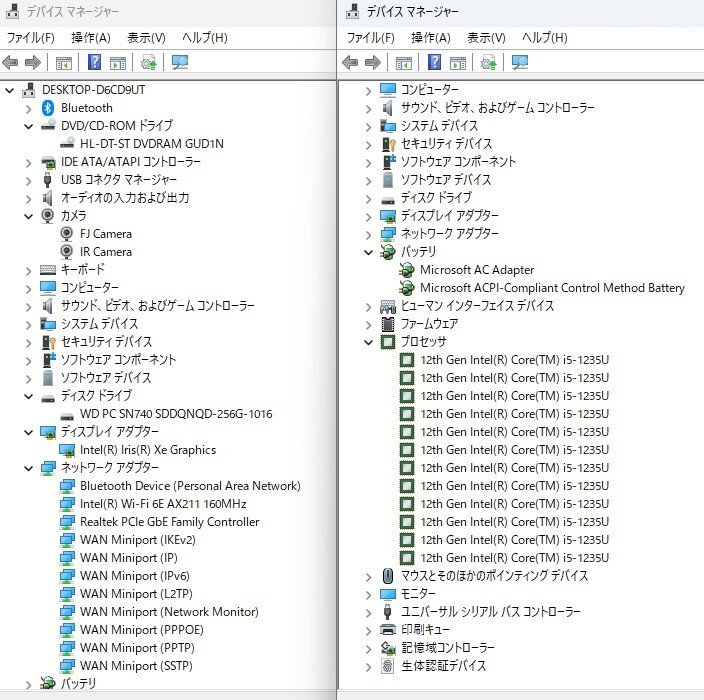Open ファイル(F) menu in right window

370,37
